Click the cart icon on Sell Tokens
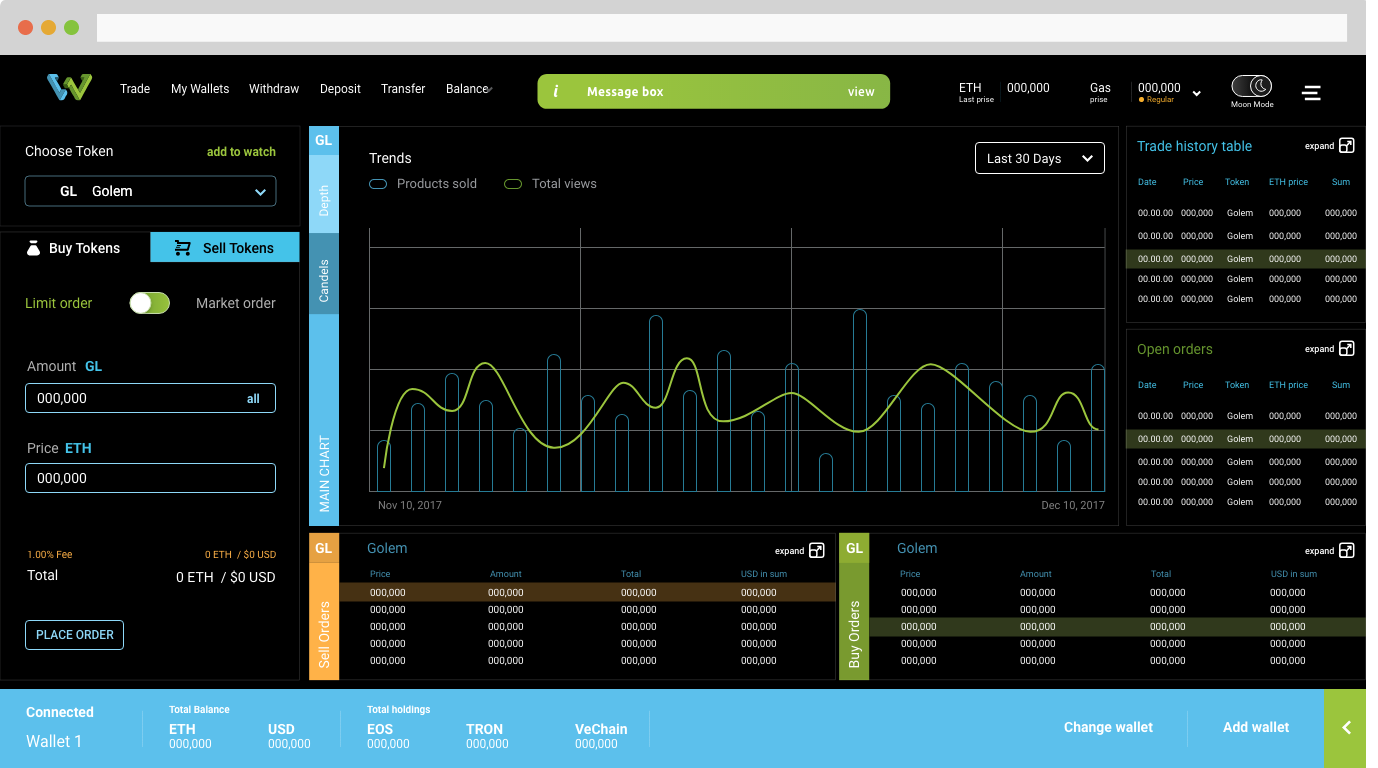Viewport: 1378px width, 768px height. click(183, 248)
